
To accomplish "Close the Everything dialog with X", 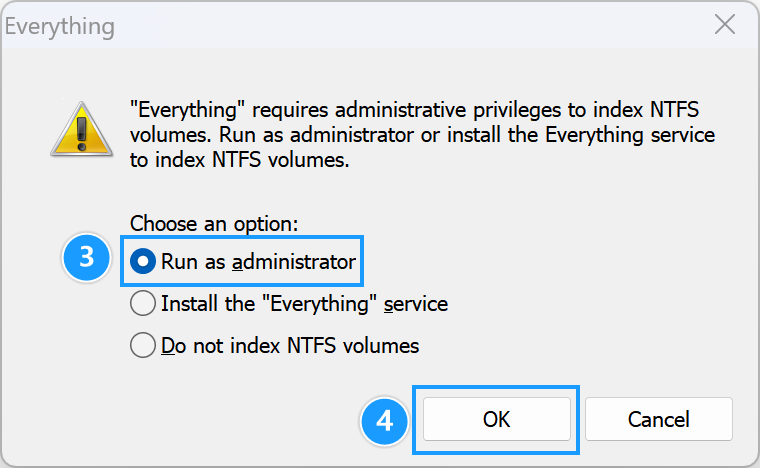I will pyautogui.click(x=724, y=26).
